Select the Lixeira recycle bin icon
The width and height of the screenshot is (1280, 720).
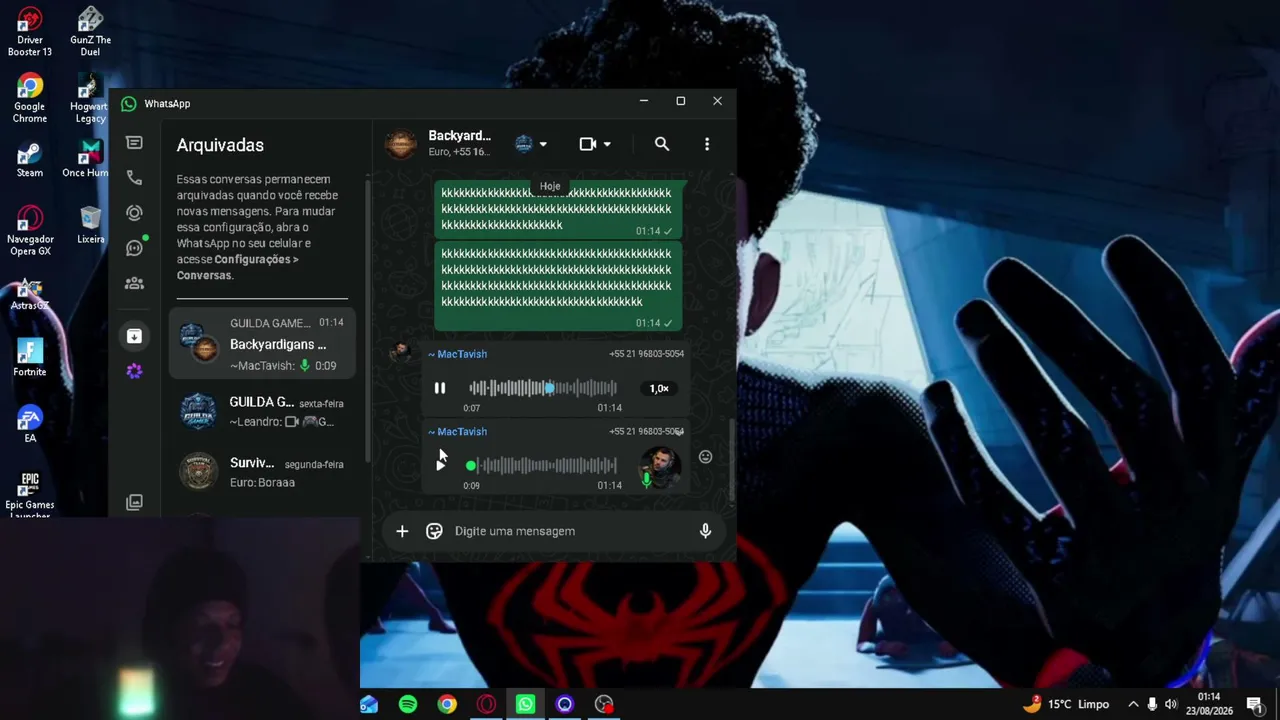point(90,226)
